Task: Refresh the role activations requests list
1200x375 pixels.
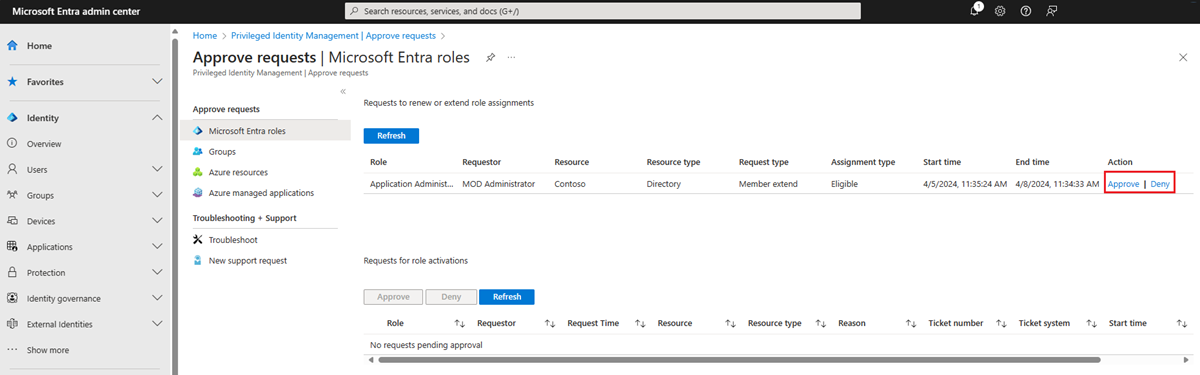Action: (507, 297)
